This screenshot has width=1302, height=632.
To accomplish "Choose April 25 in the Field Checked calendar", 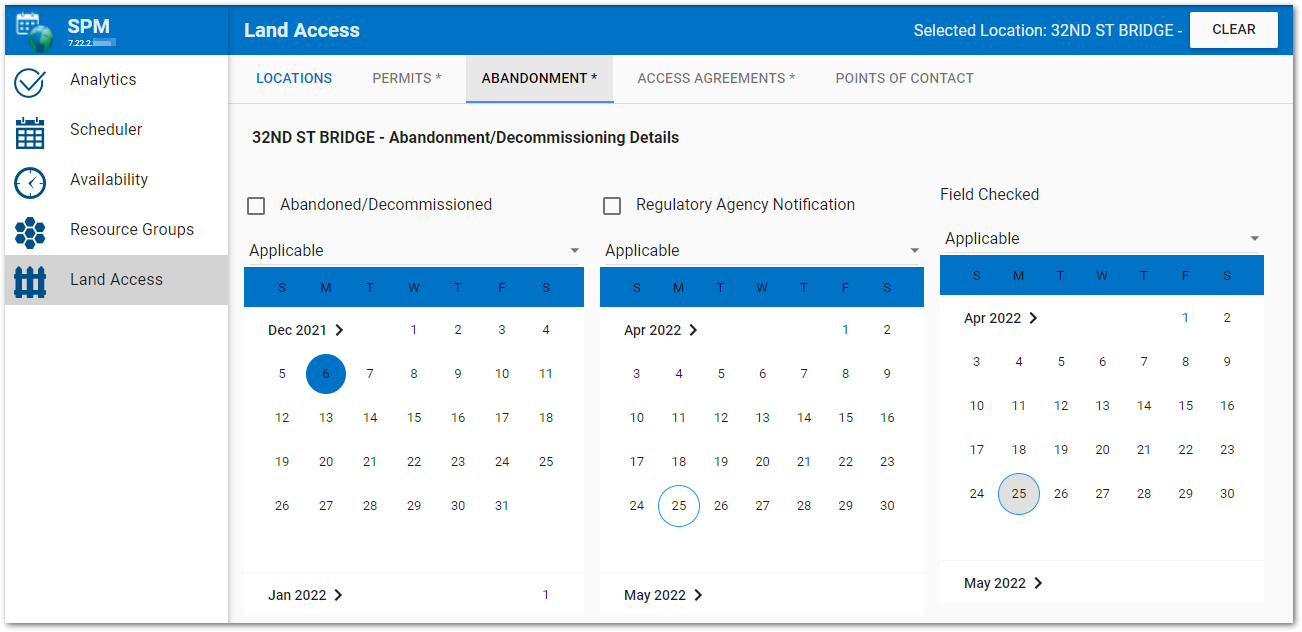I will [x=1019, y=494].
